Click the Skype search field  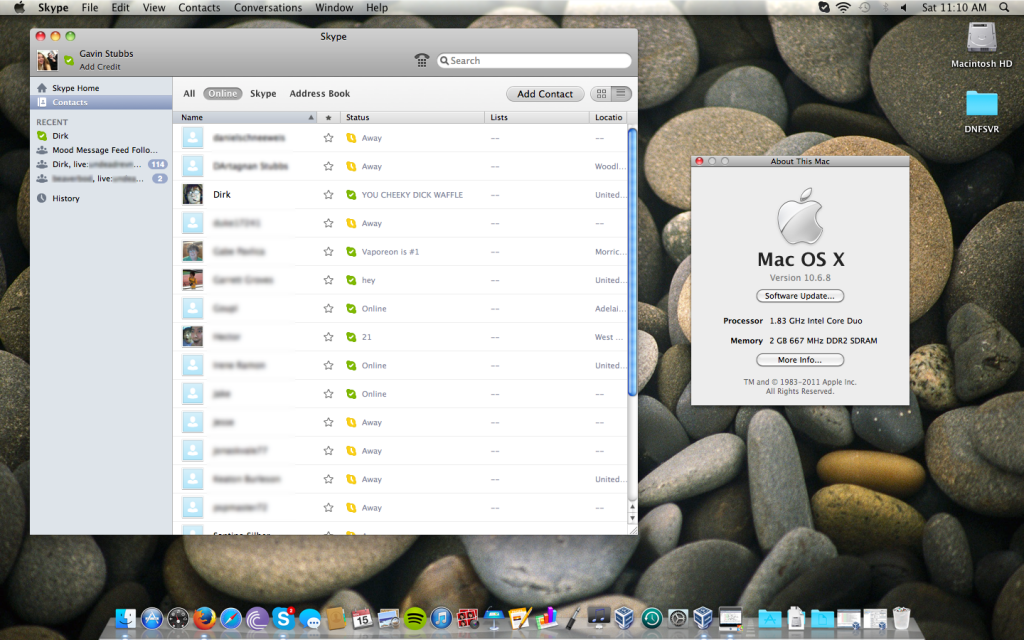click(534, 61)
